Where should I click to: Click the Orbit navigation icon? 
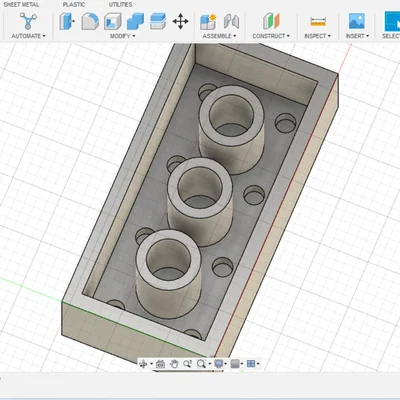pyautogui.click(x=144, y=364)
